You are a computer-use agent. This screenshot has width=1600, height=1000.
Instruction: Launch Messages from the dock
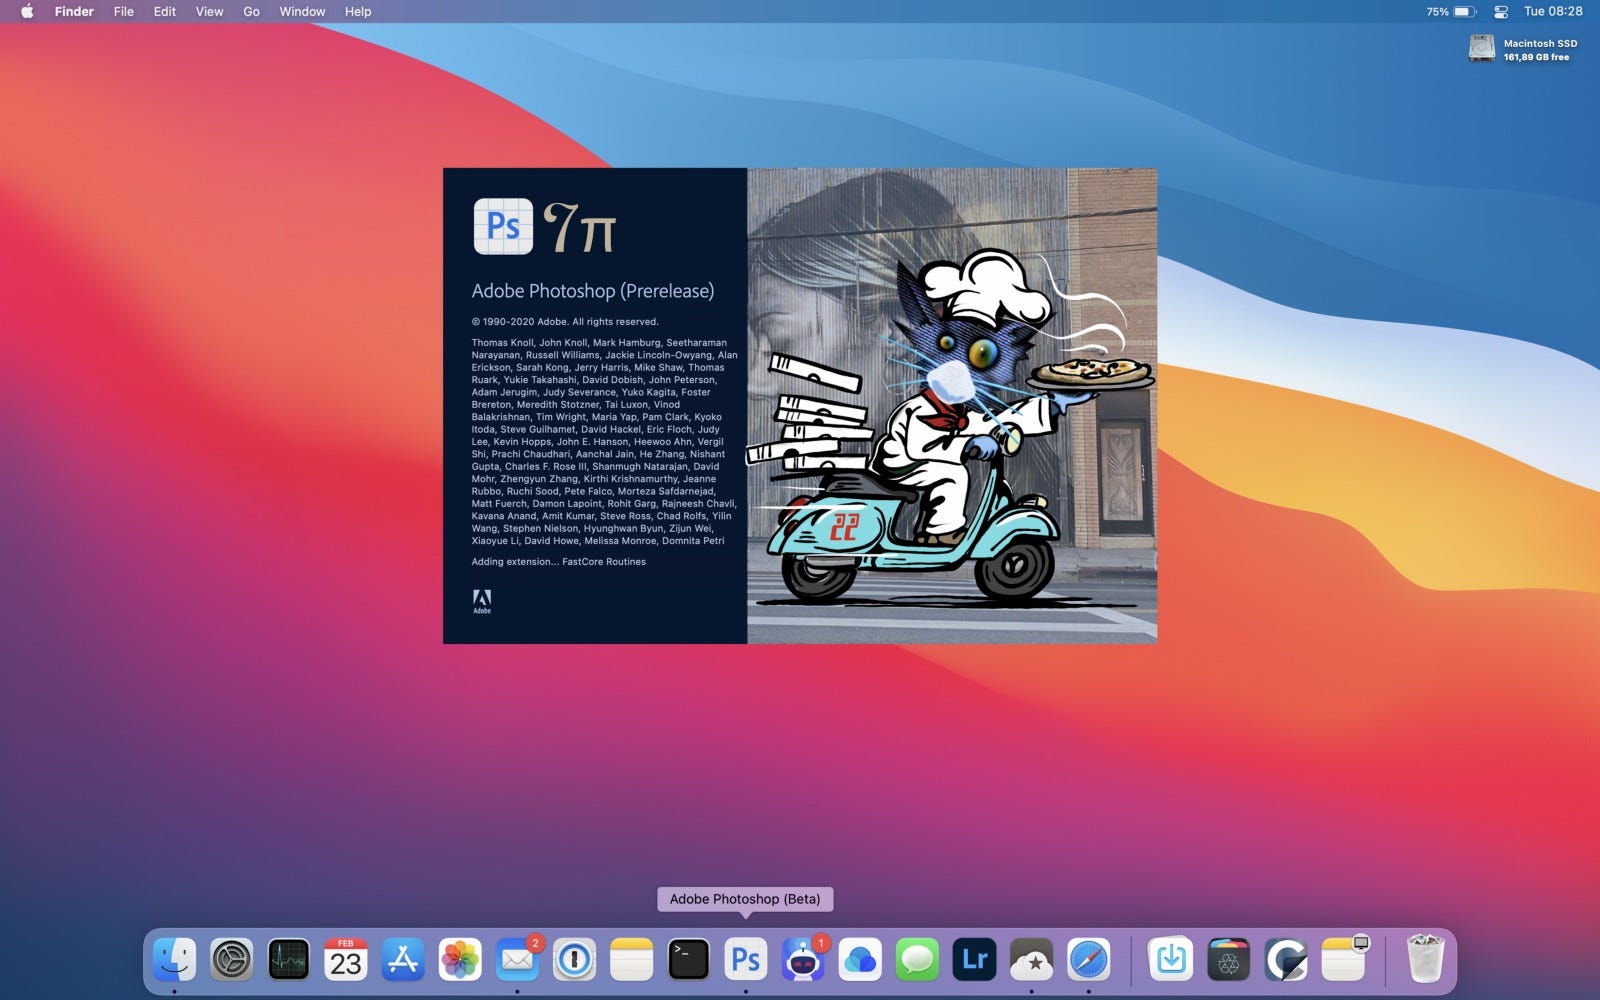point(917,960)
